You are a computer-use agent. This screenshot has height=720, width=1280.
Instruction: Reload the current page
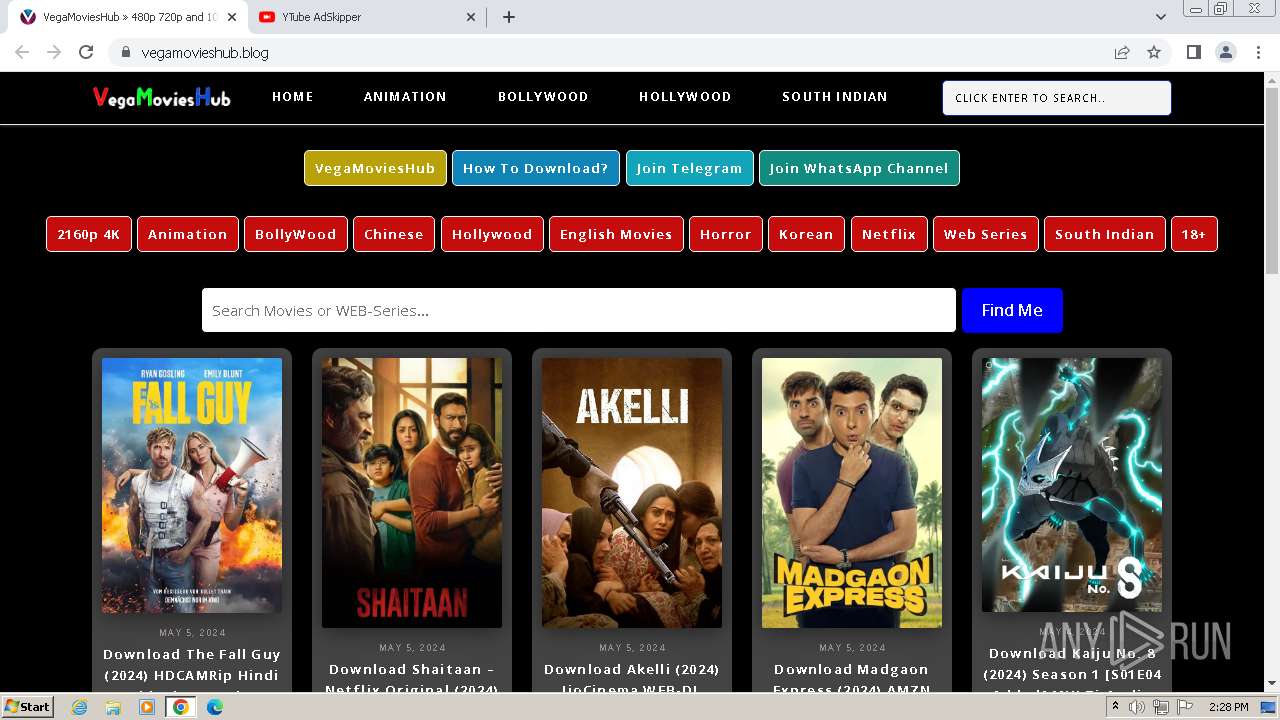click(x=86, y=52)
